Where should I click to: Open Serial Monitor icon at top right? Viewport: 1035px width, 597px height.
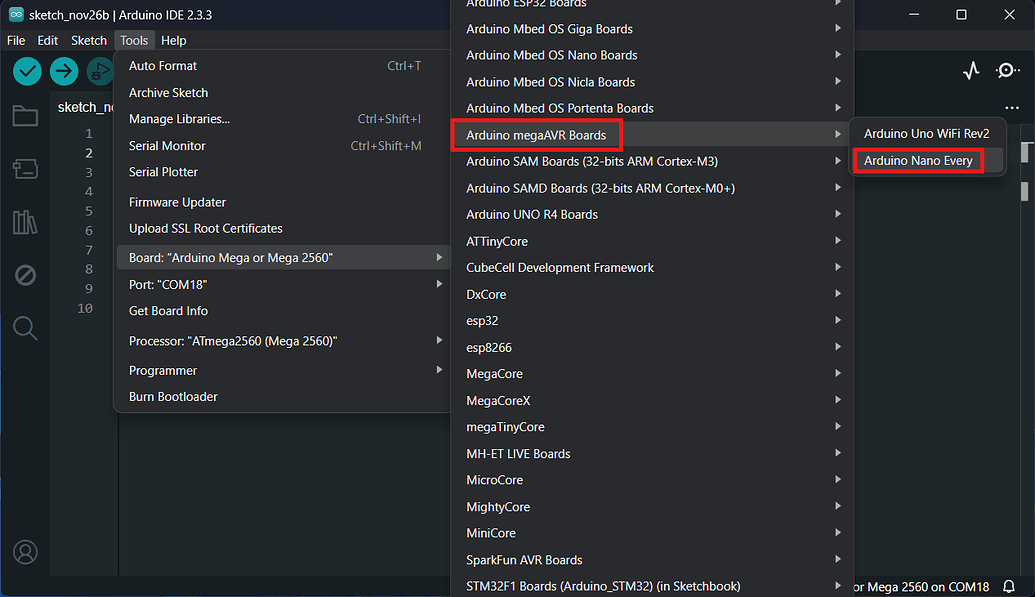tap(1007, 71)
